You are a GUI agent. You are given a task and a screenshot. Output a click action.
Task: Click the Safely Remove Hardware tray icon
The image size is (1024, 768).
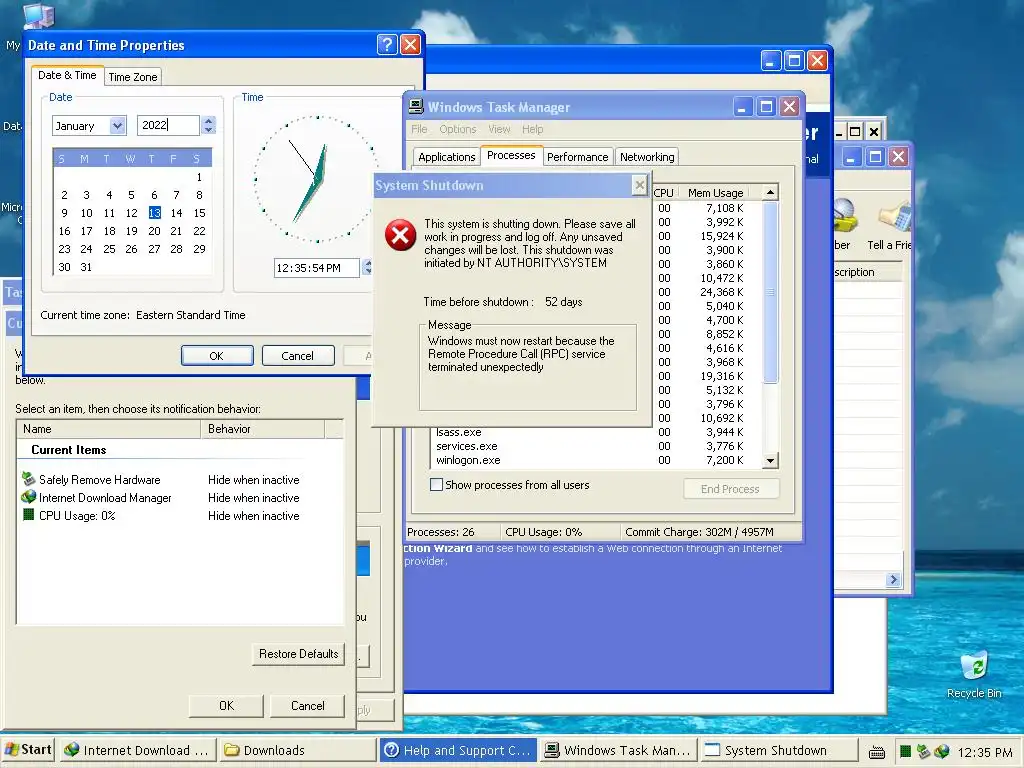[923, 751]
